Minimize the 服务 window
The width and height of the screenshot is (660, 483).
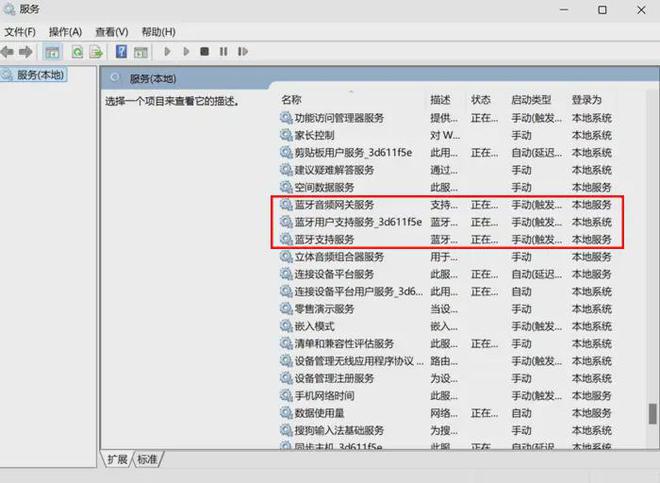[x=564, y=10]
